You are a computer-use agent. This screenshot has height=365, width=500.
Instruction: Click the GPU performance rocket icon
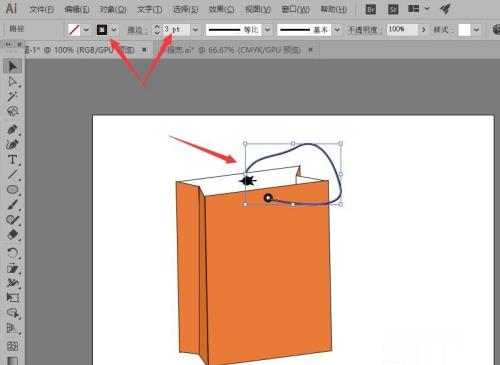point(445,9)
